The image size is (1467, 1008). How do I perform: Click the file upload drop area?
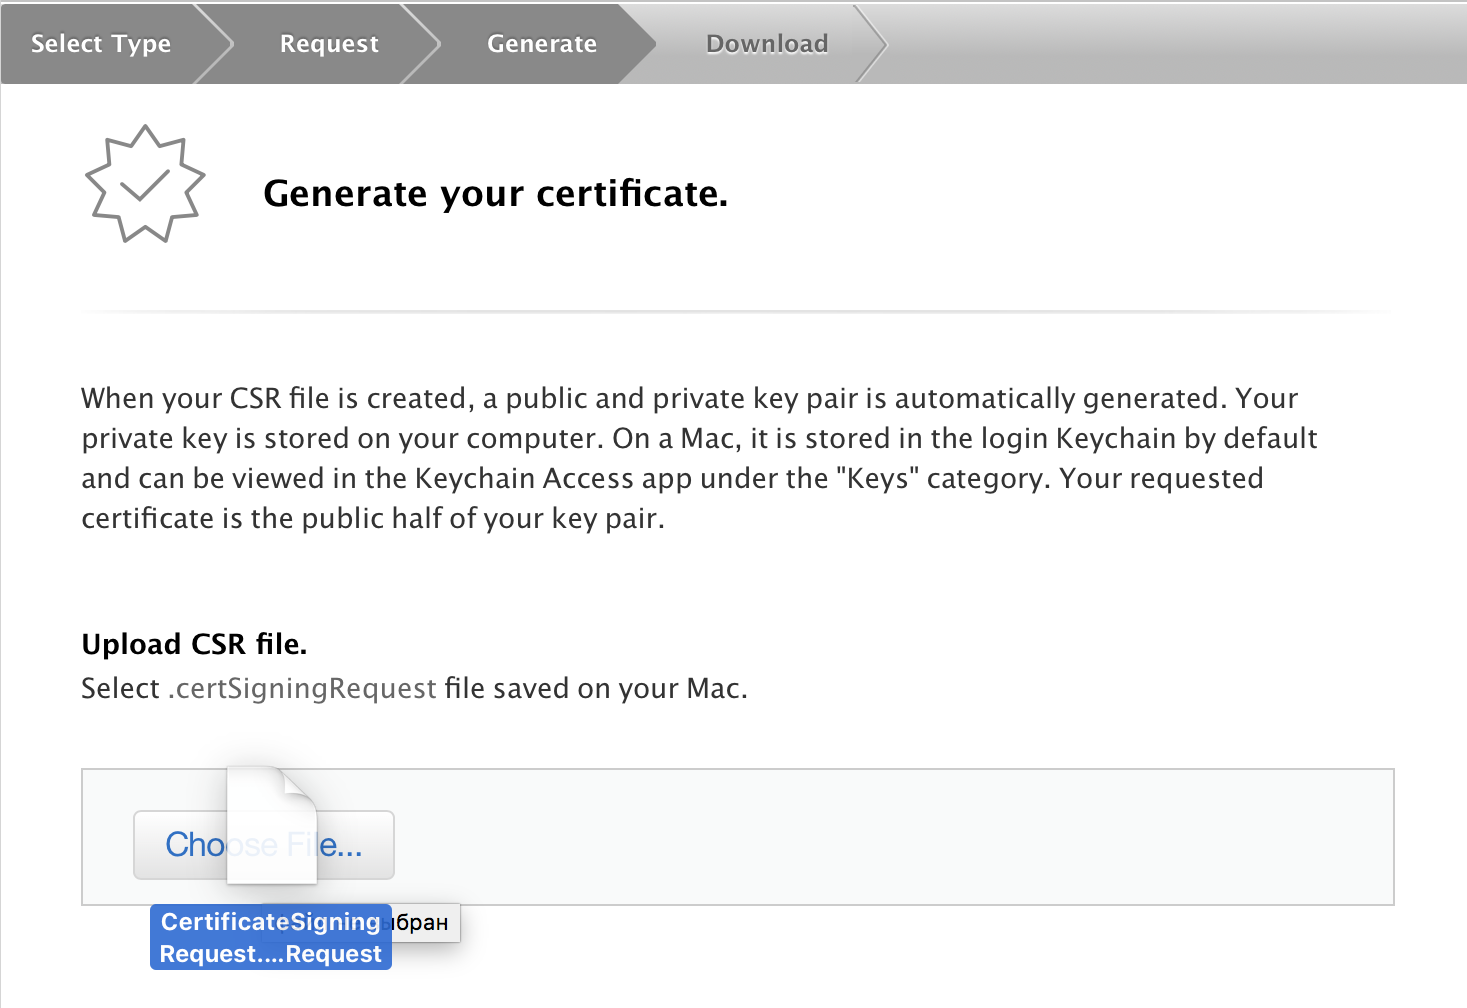pyautogui.click(x=738, y=837)
